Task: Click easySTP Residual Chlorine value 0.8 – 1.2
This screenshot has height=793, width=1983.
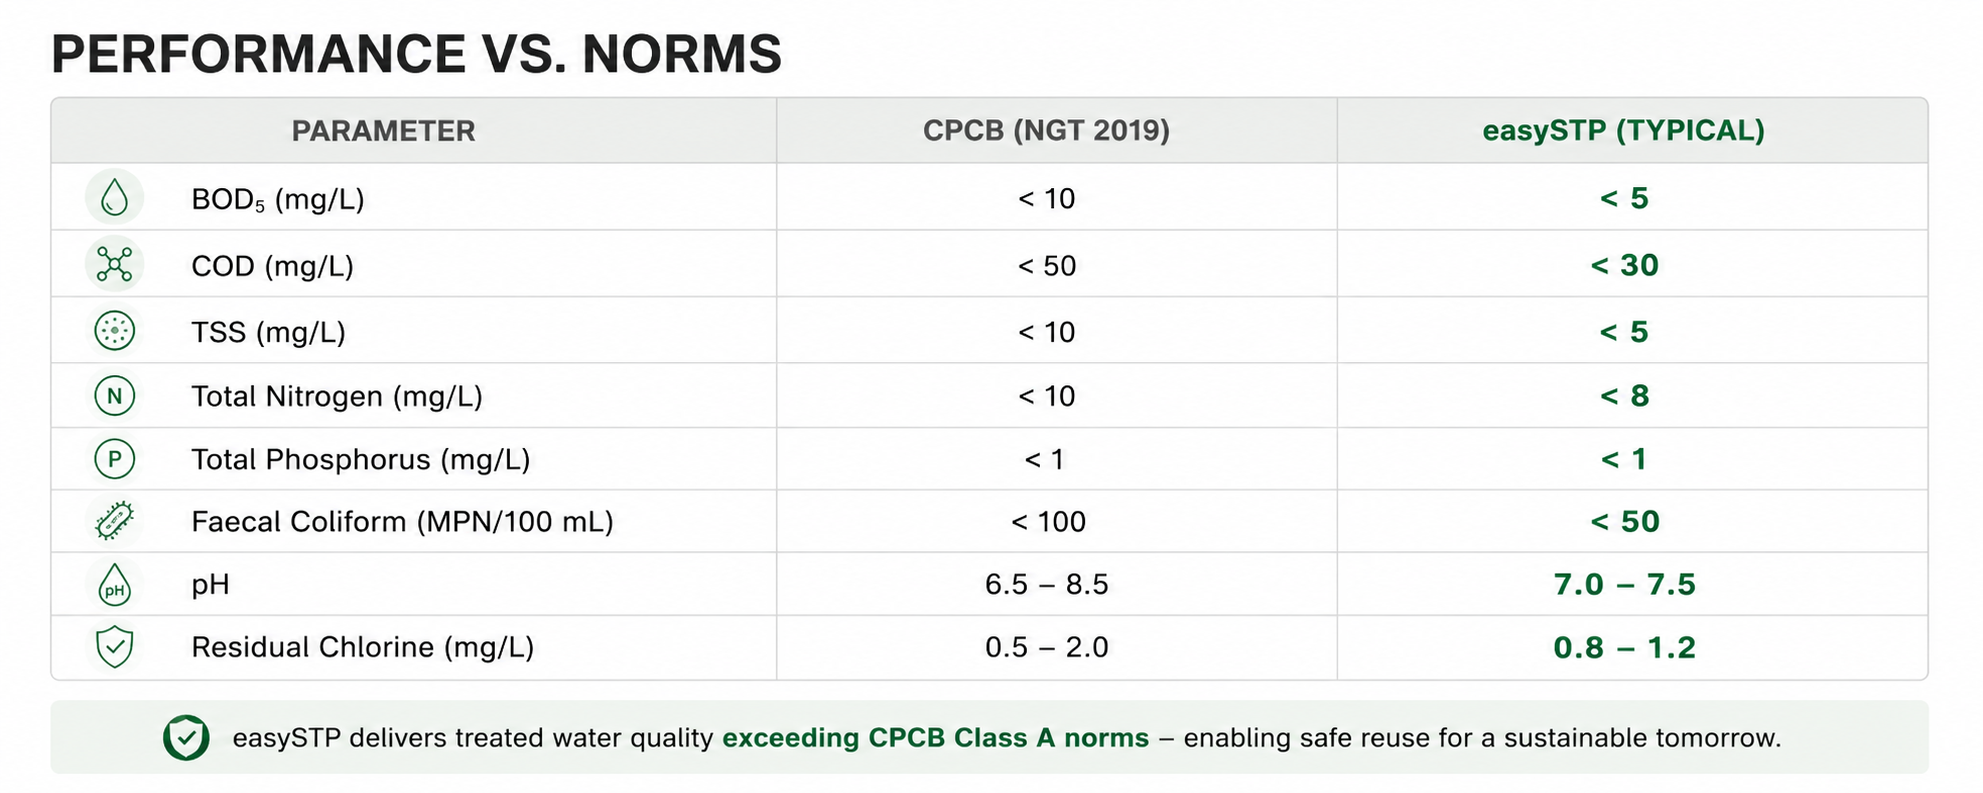Action: coord(1624,647)
